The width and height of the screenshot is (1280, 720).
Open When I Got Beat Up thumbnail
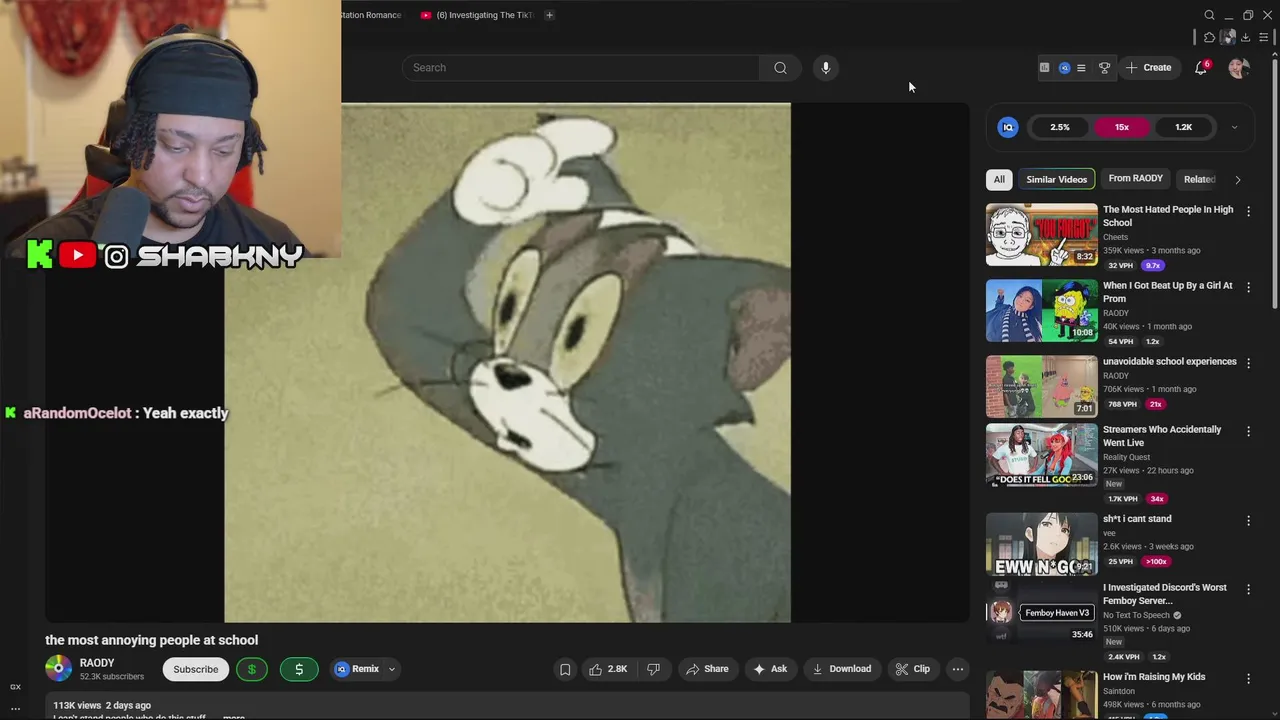[1041, 311]
